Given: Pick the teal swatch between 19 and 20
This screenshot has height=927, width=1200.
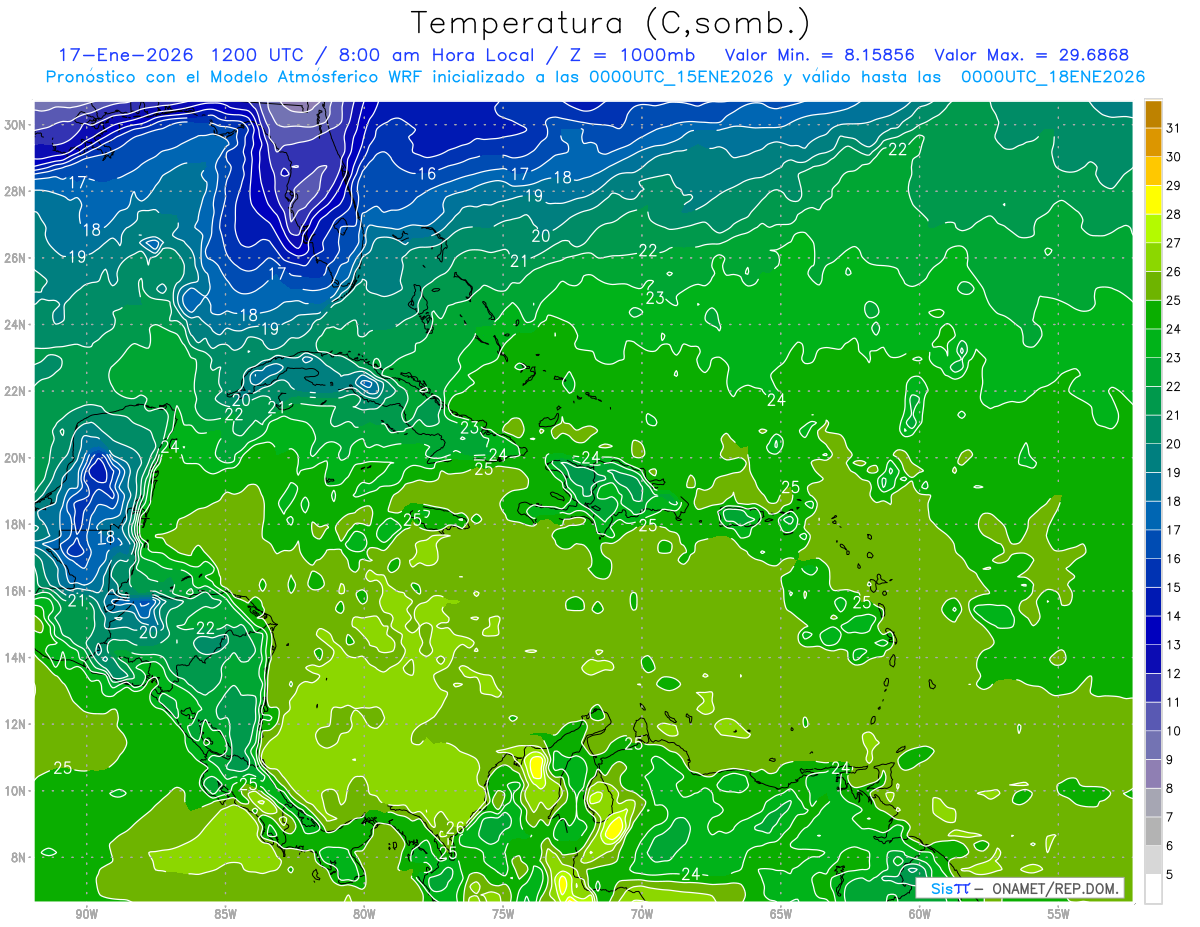Looking at the screenshot, I should tap(1153, 458).
